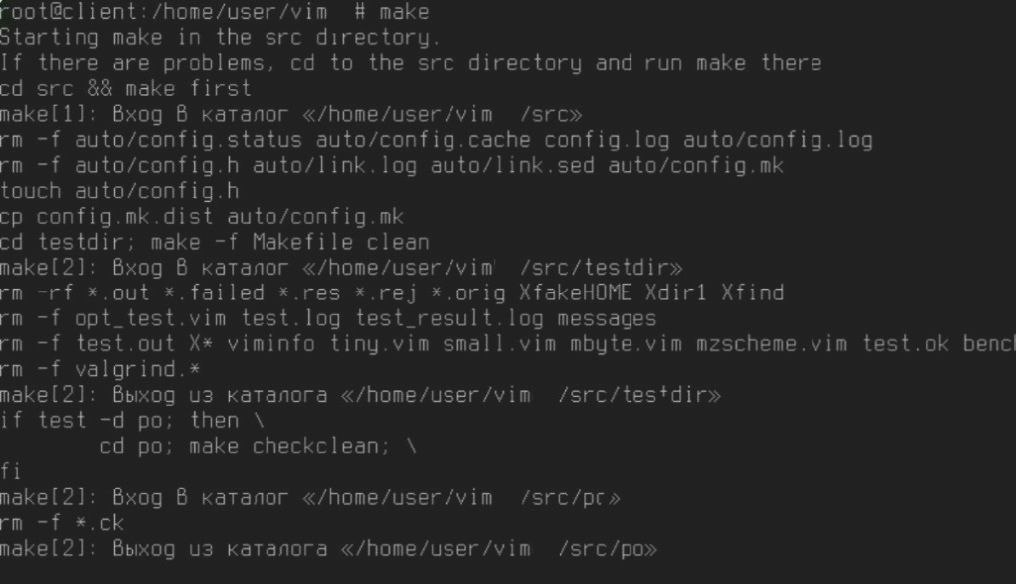Click the 'rm -f *.ck' line
Screen dimensions: 1016x584
(x=62, y=522)
